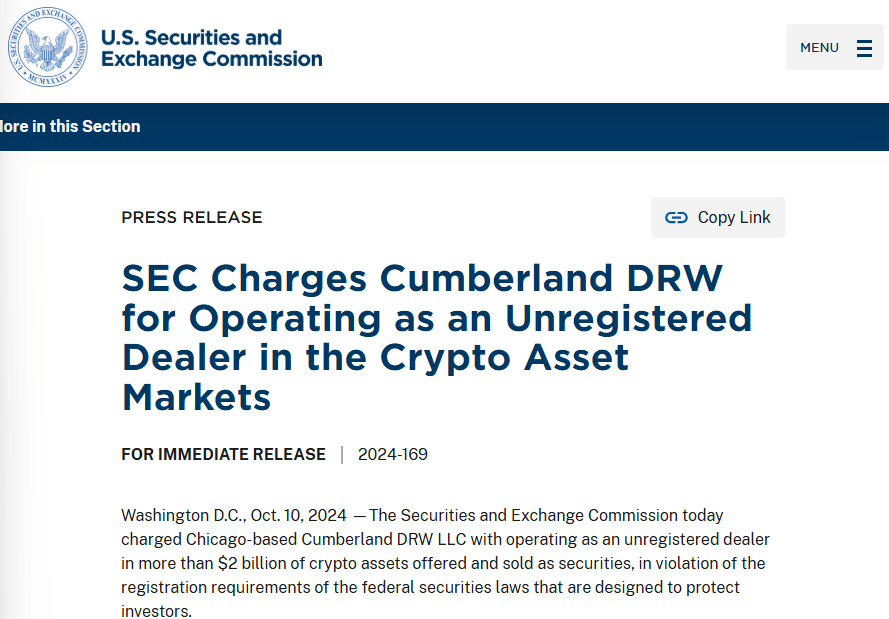Click the empty area of the navy section bar
Screen dimensions: 889x619
pyautogui.click(x=510, y=127)
